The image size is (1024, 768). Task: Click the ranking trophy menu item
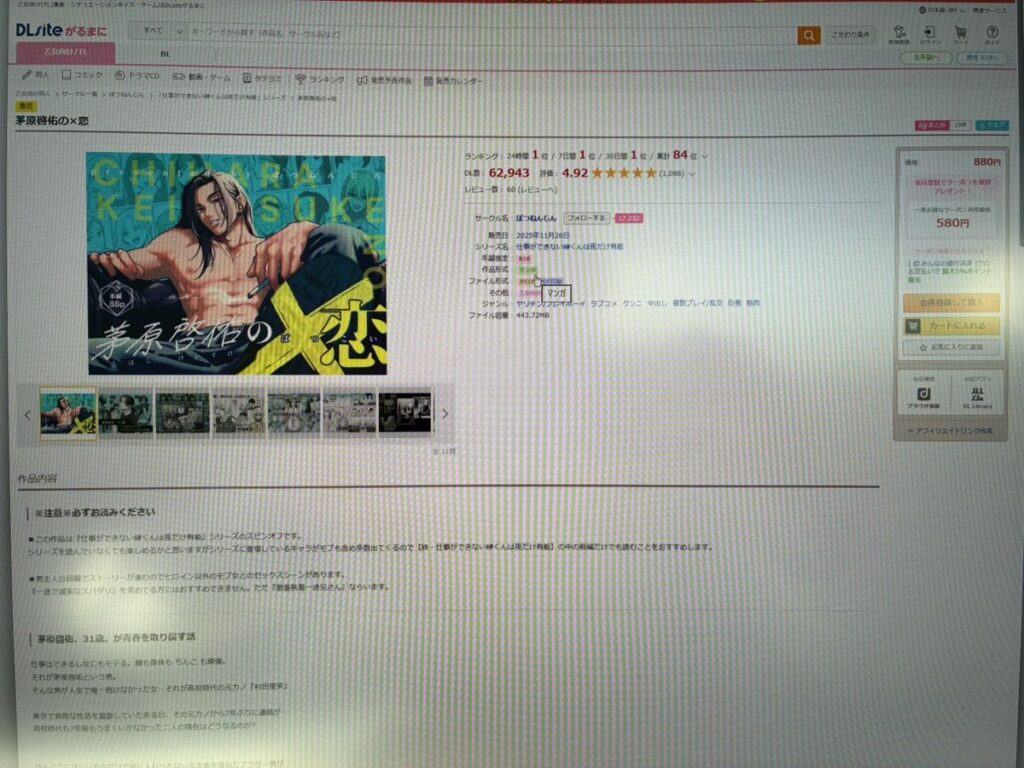(320, 80)
